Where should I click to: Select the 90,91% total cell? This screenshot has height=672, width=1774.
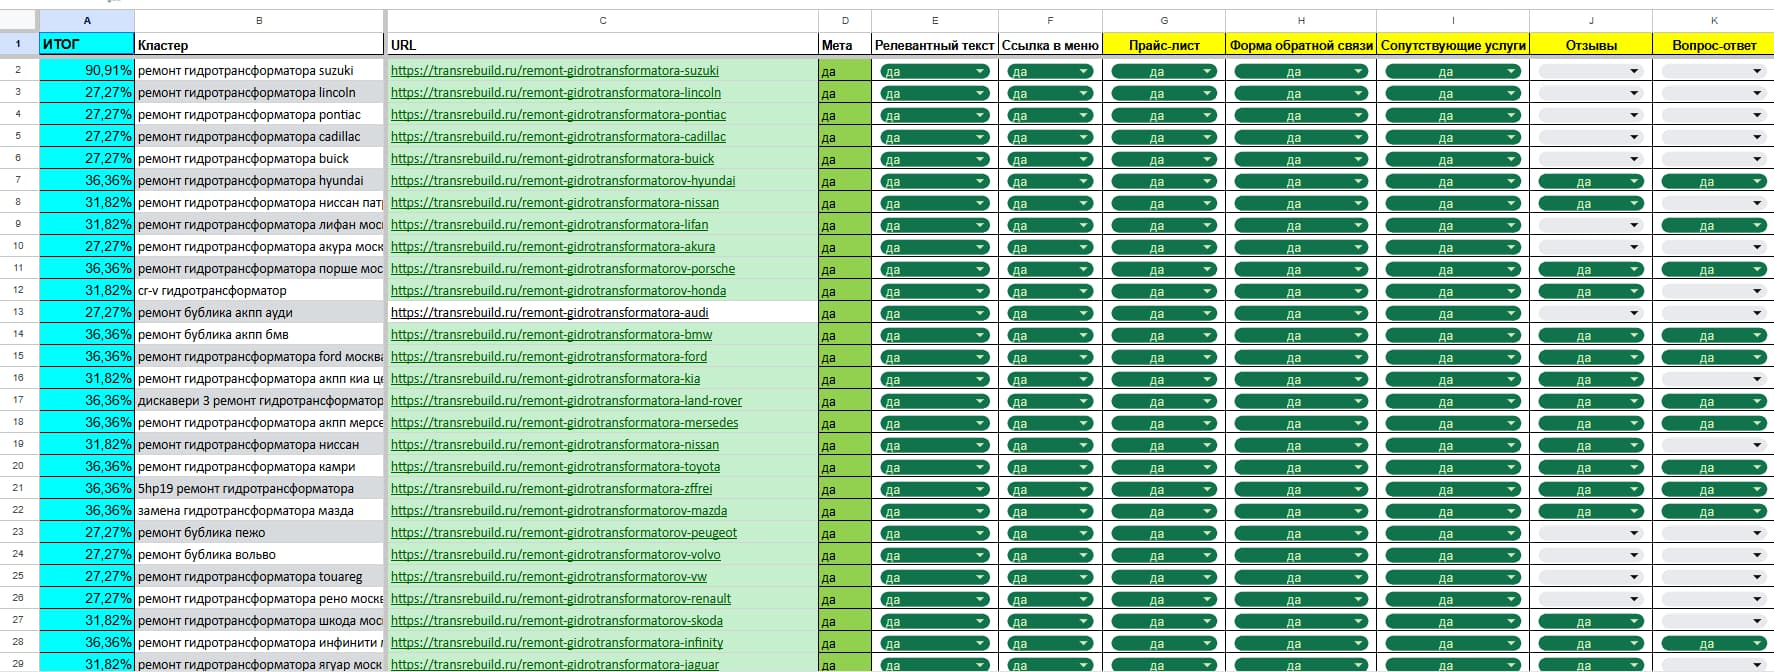[x=87, y=70]
